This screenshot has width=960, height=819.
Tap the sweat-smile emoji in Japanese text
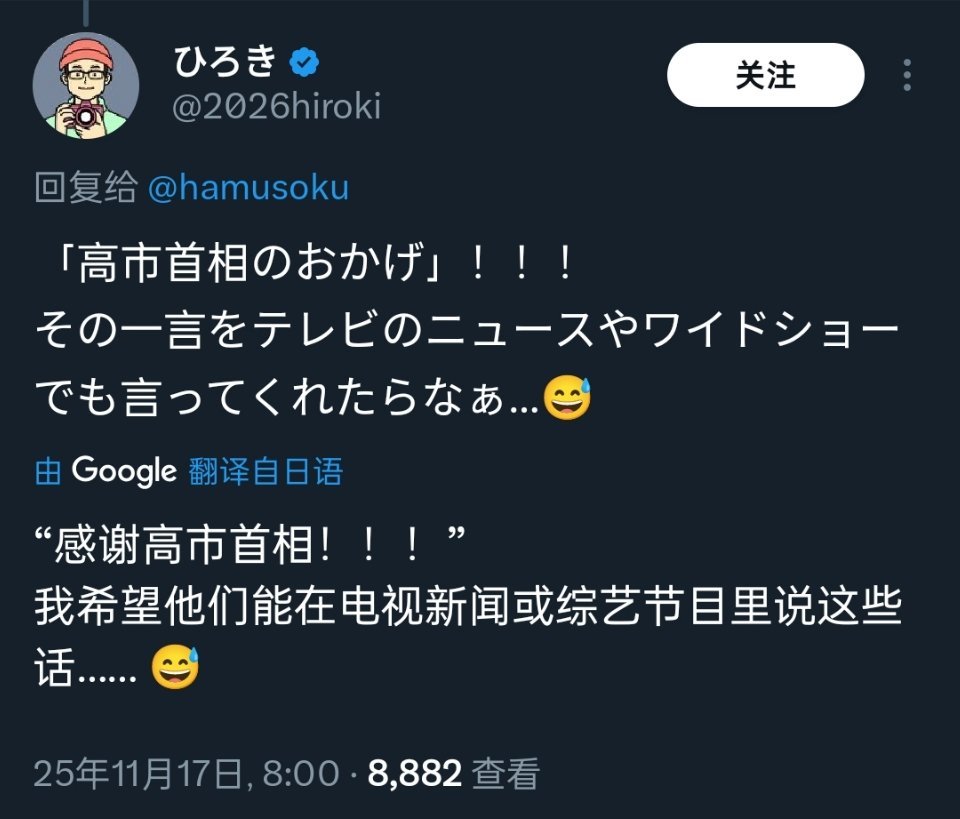point(567,398)
